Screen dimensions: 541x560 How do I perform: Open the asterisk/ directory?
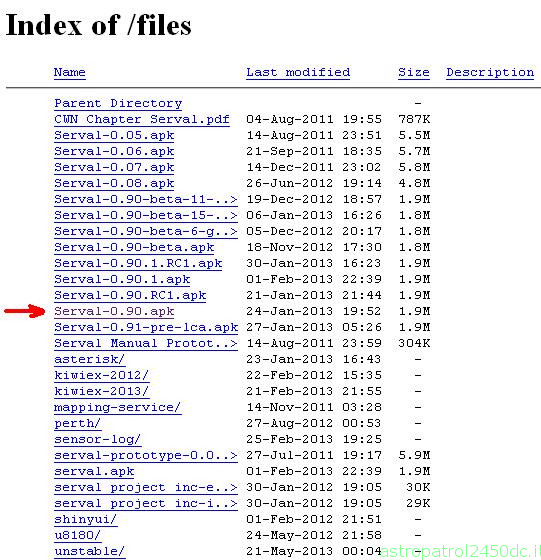click(x=90, y=359)
